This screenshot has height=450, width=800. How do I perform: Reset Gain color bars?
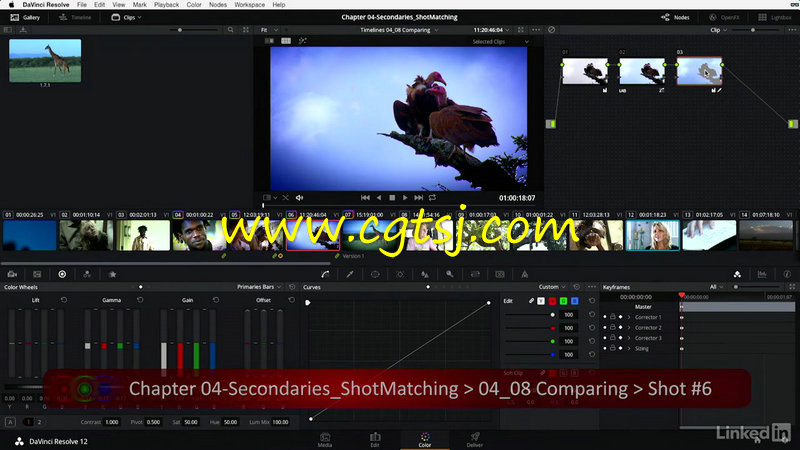[216, 300]
